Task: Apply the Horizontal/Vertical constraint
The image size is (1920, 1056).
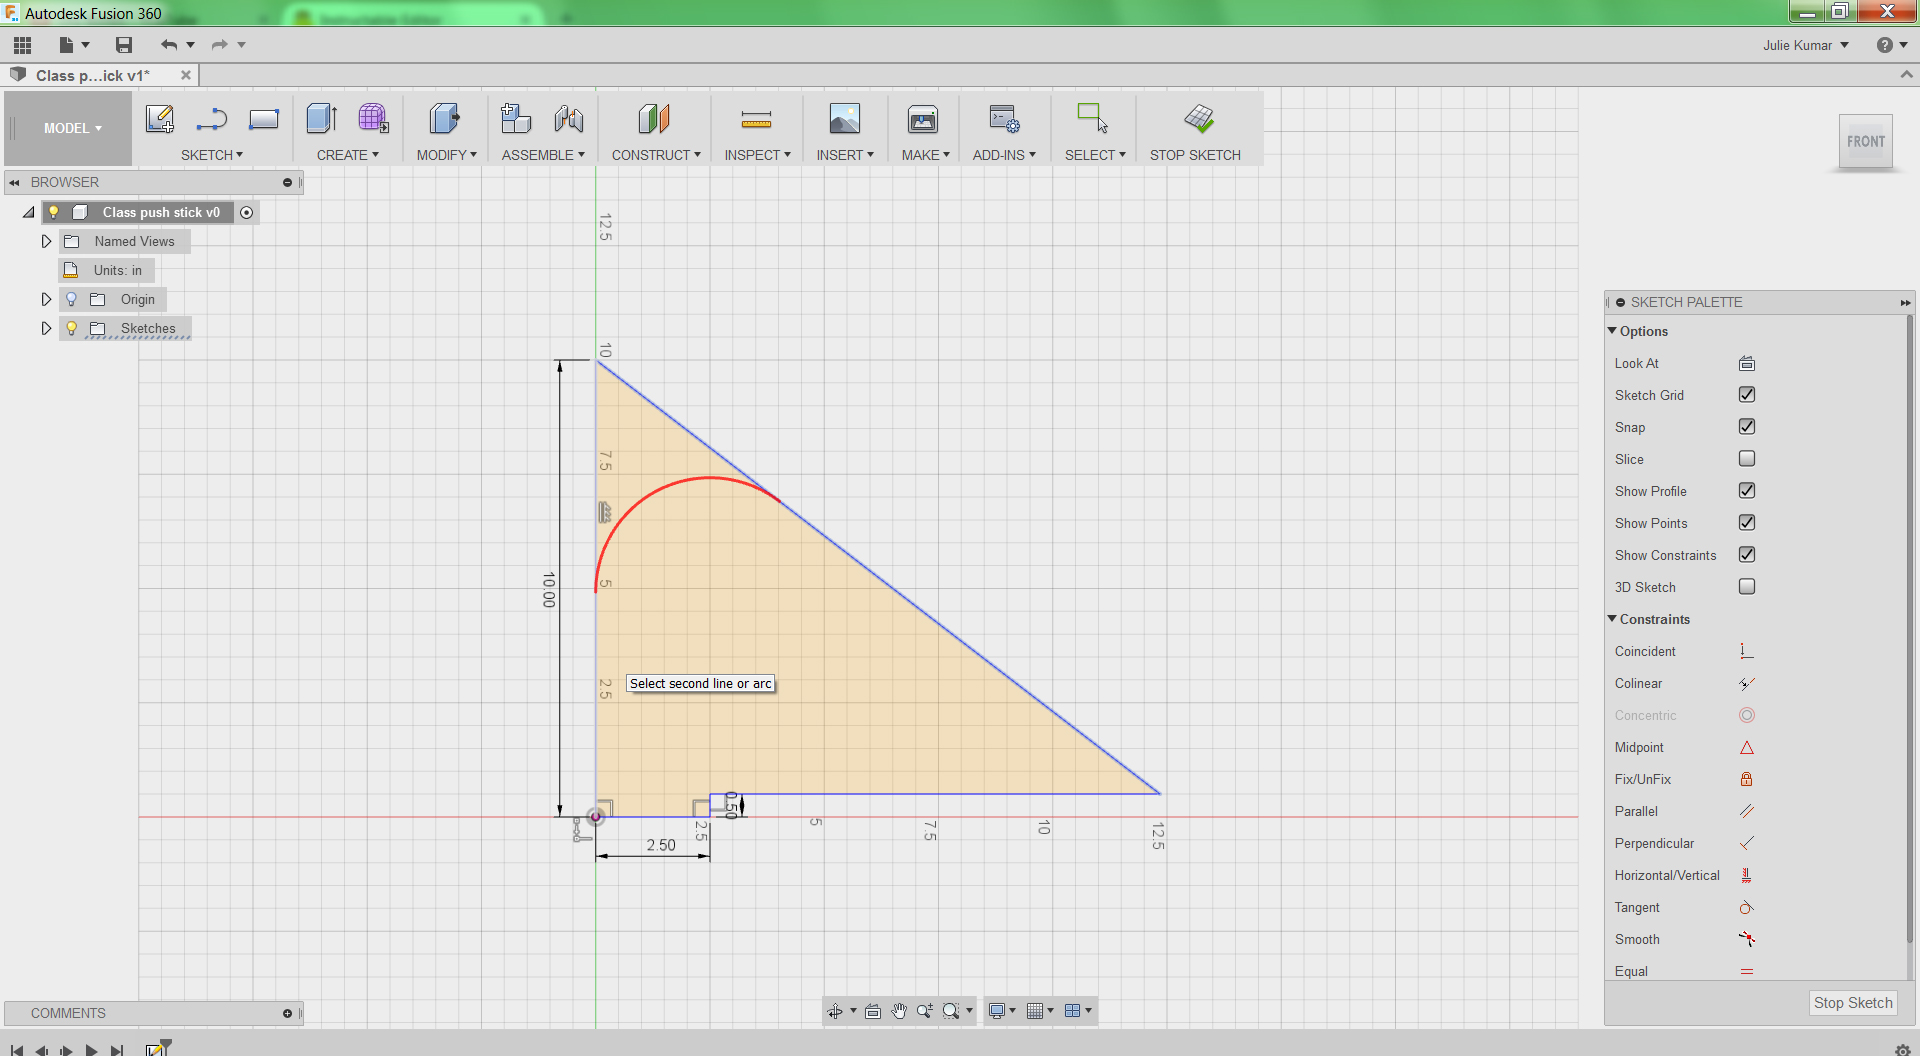Action: click(1747, 876)
